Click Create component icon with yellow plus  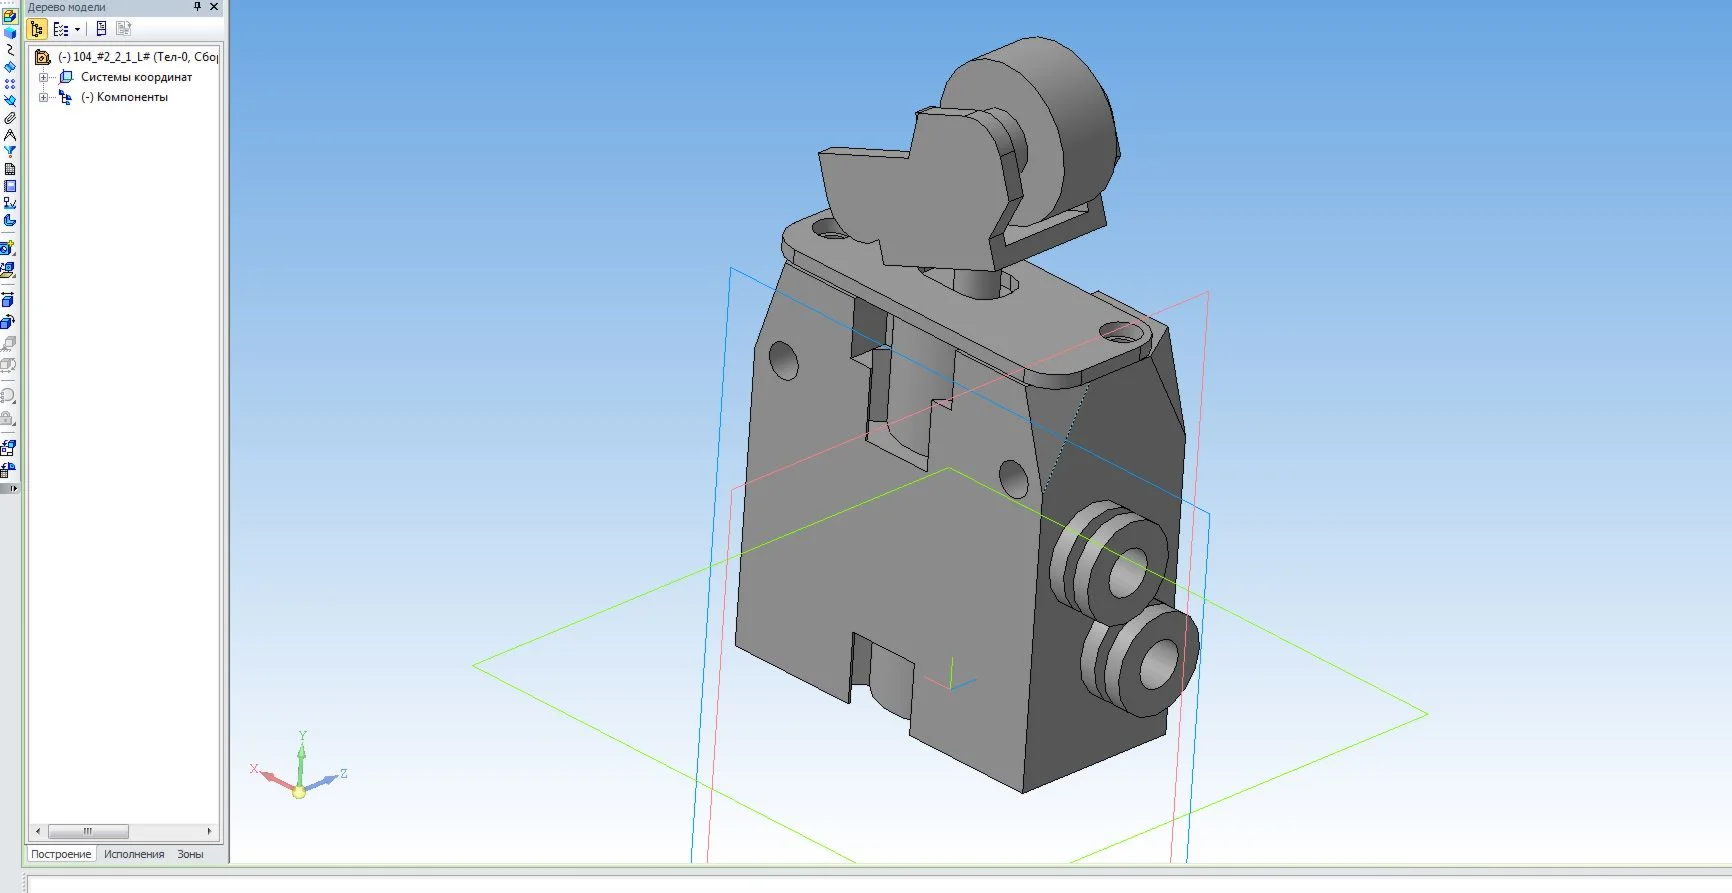pos(8,247)
